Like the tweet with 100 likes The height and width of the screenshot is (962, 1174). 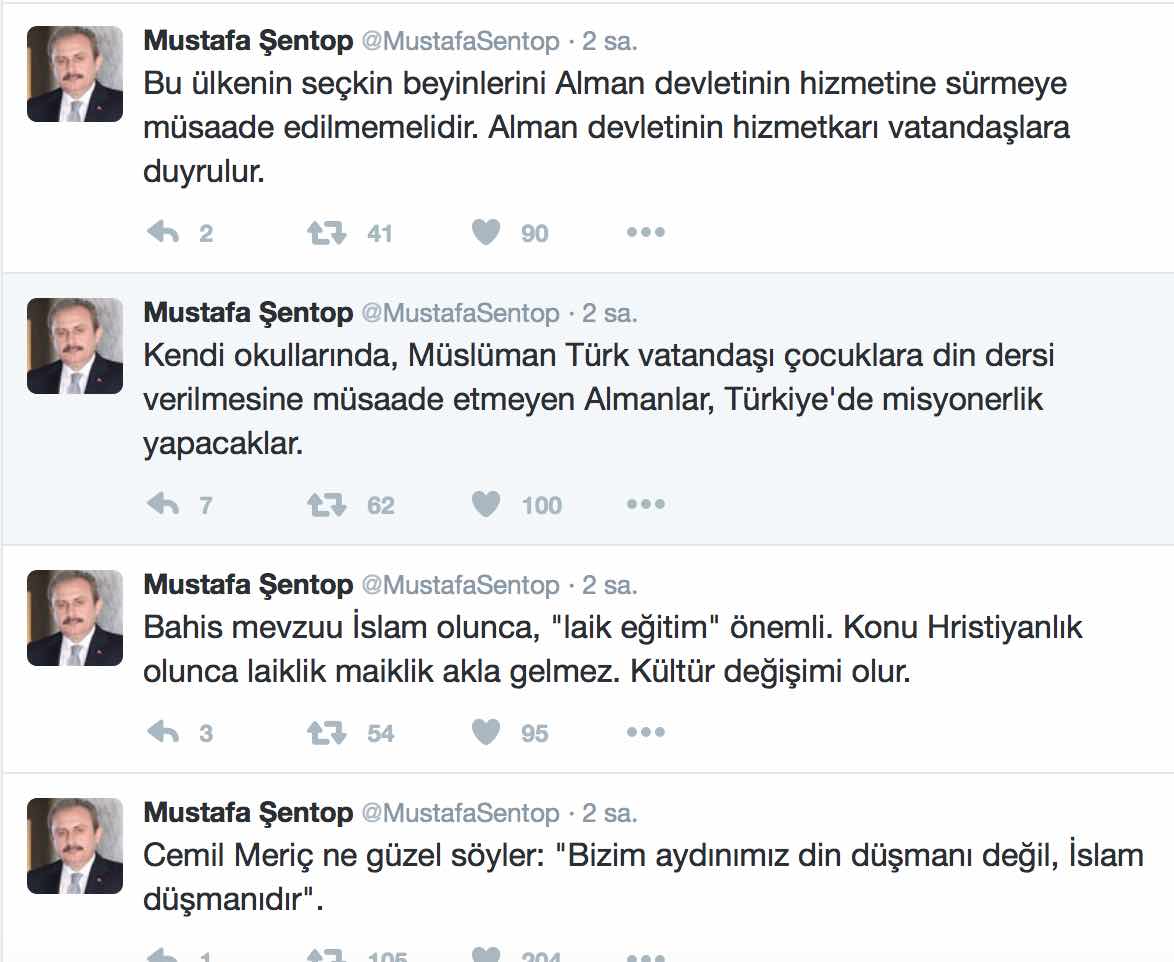[486, 505]
